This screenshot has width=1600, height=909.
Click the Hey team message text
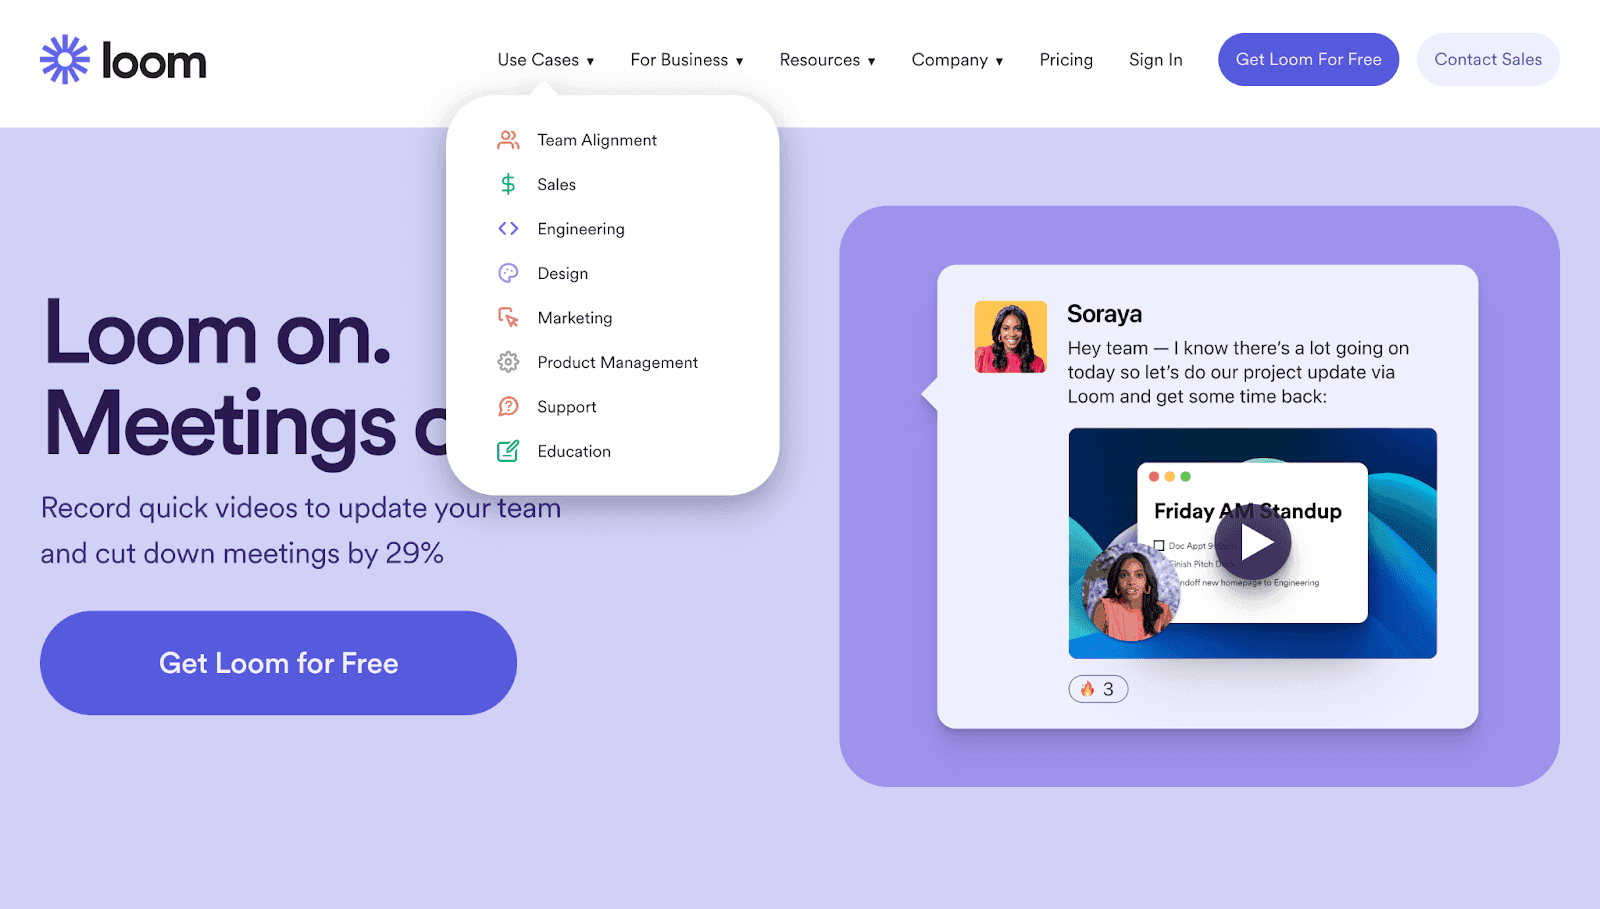pos(1238,372)
